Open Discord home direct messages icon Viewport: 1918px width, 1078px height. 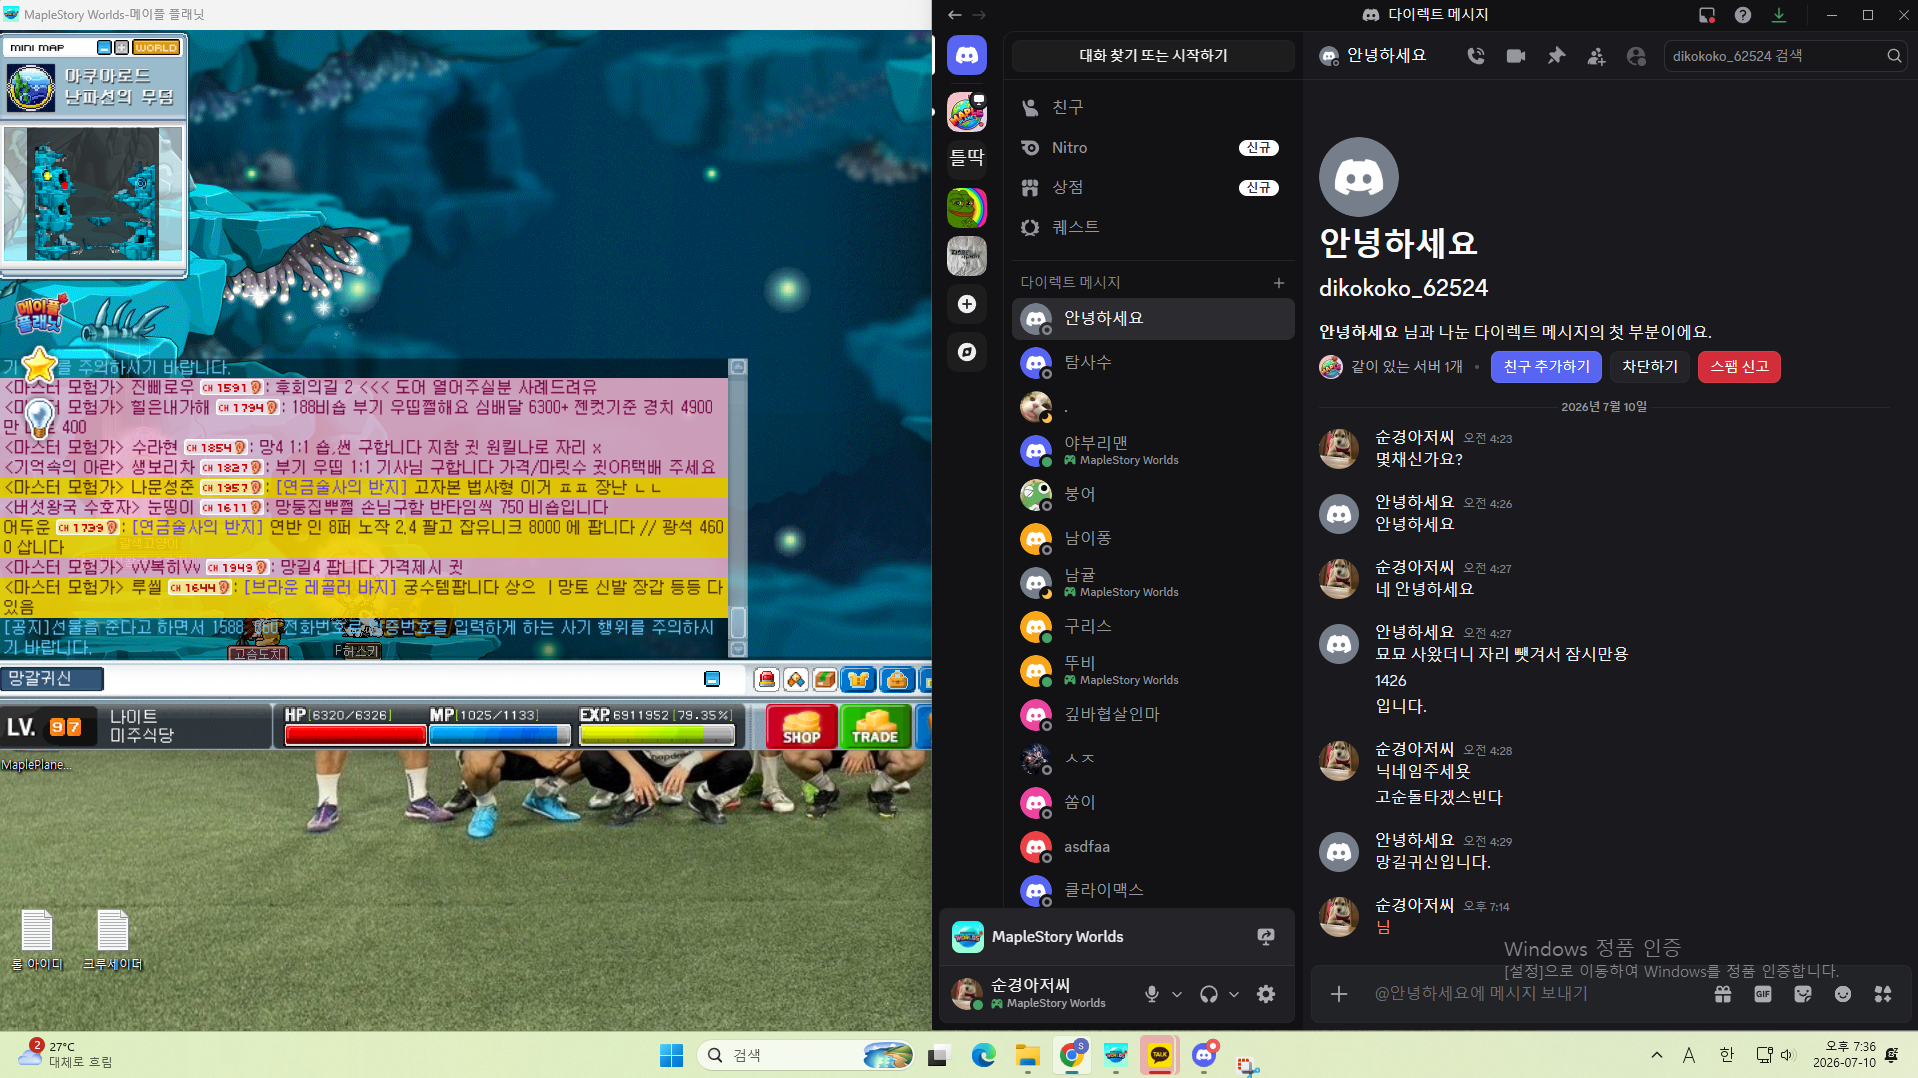click(x=966, y=56)
